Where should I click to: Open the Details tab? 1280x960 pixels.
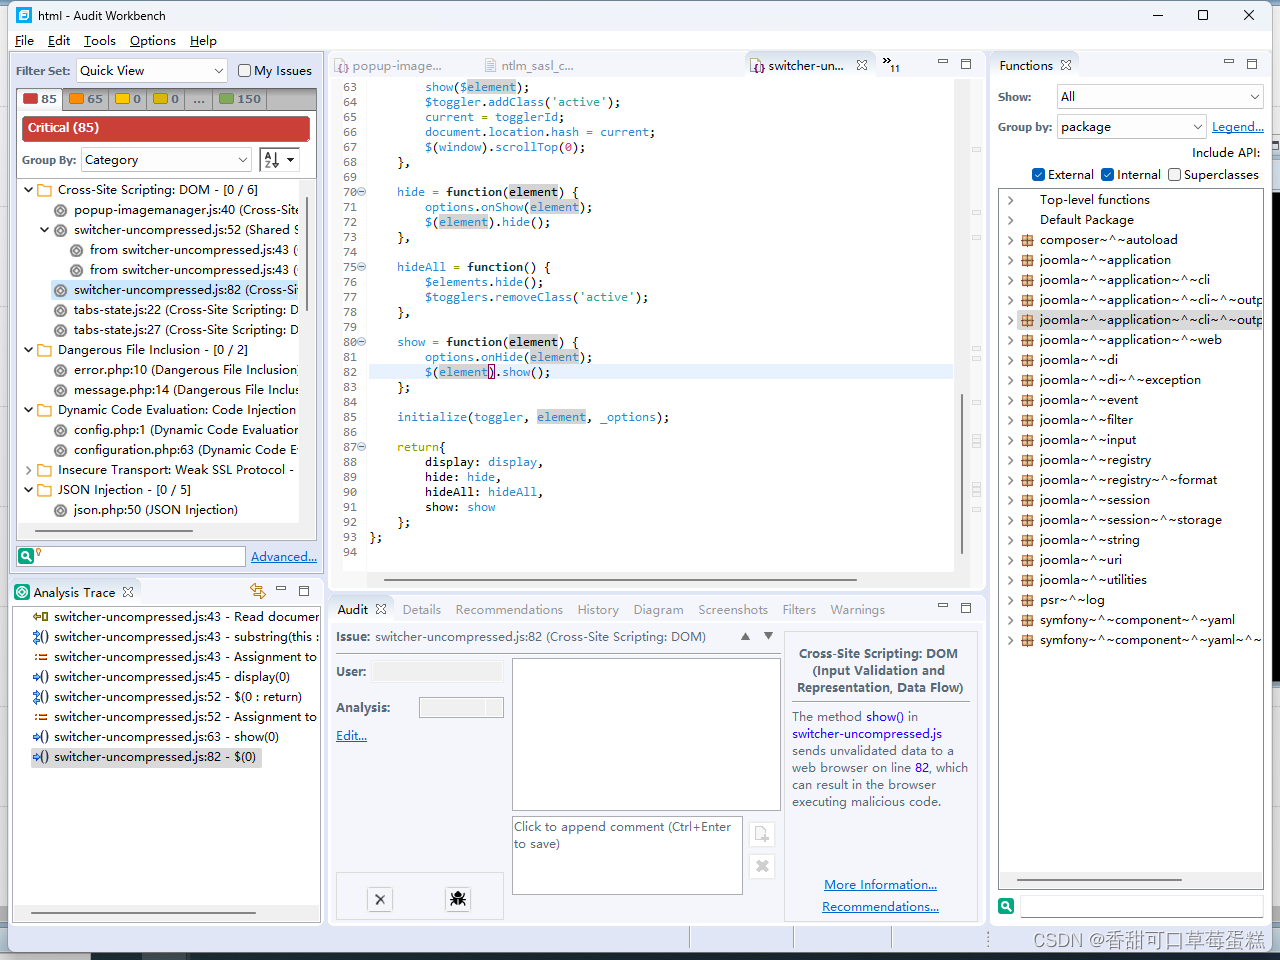tap(421, 609)
